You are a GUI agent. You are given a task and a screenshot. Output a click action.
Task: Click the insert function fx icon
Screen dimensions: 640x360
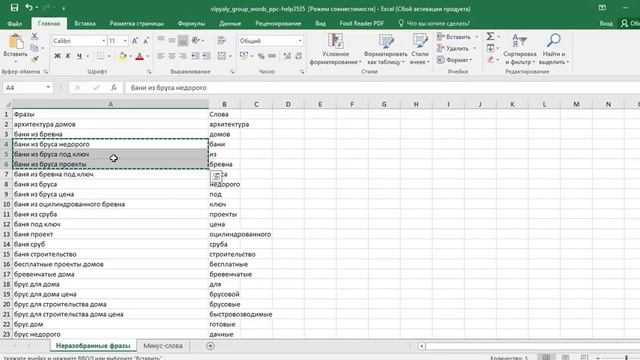(114, 87)
